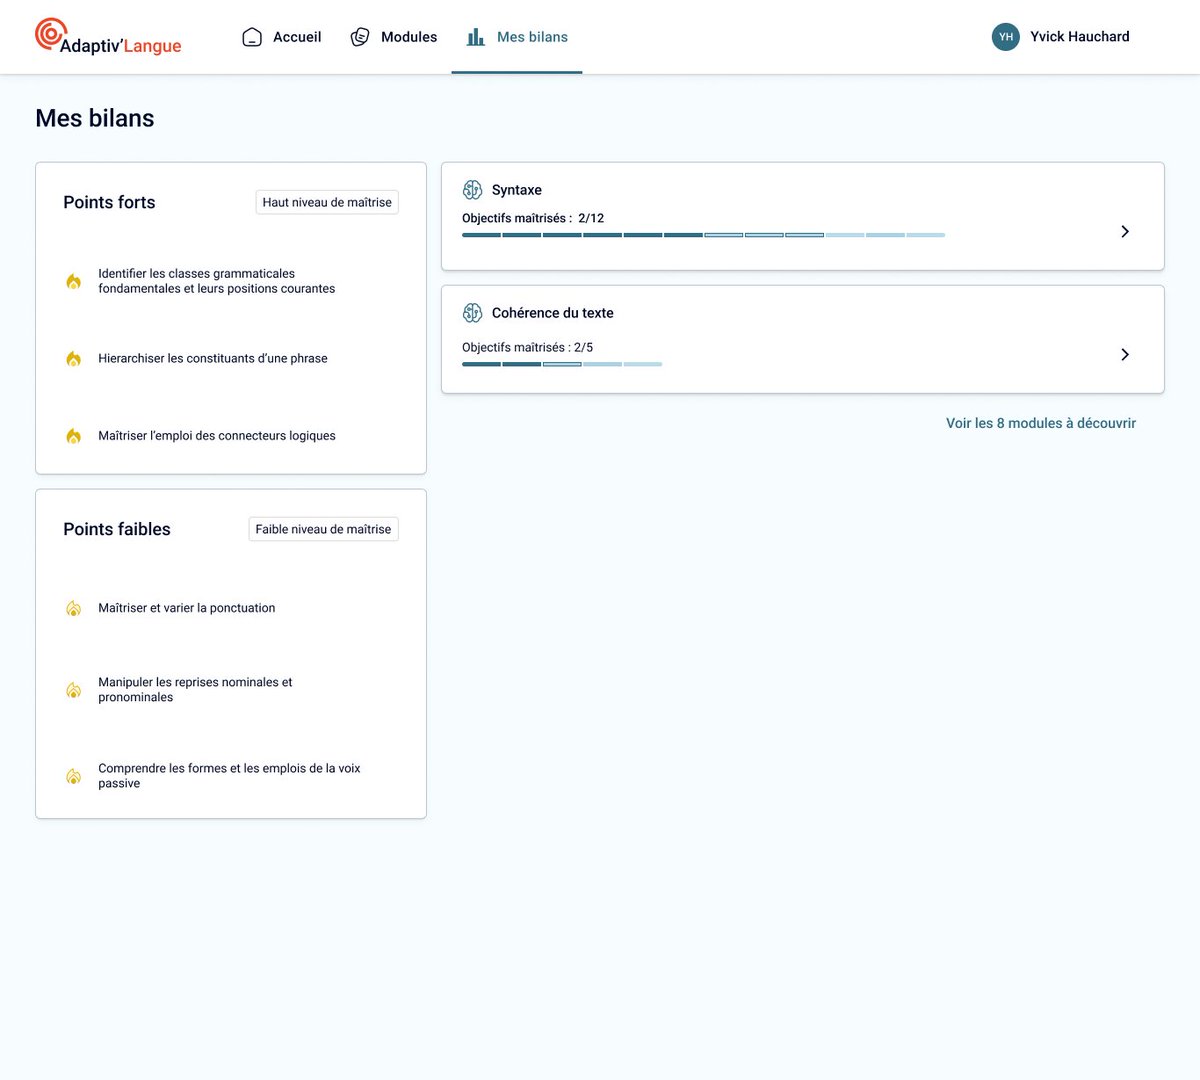The width and height of the screenshot is (1200, 1080).
Task: Click flame icon for voix passive item
Action: click(x=73, y=776)
